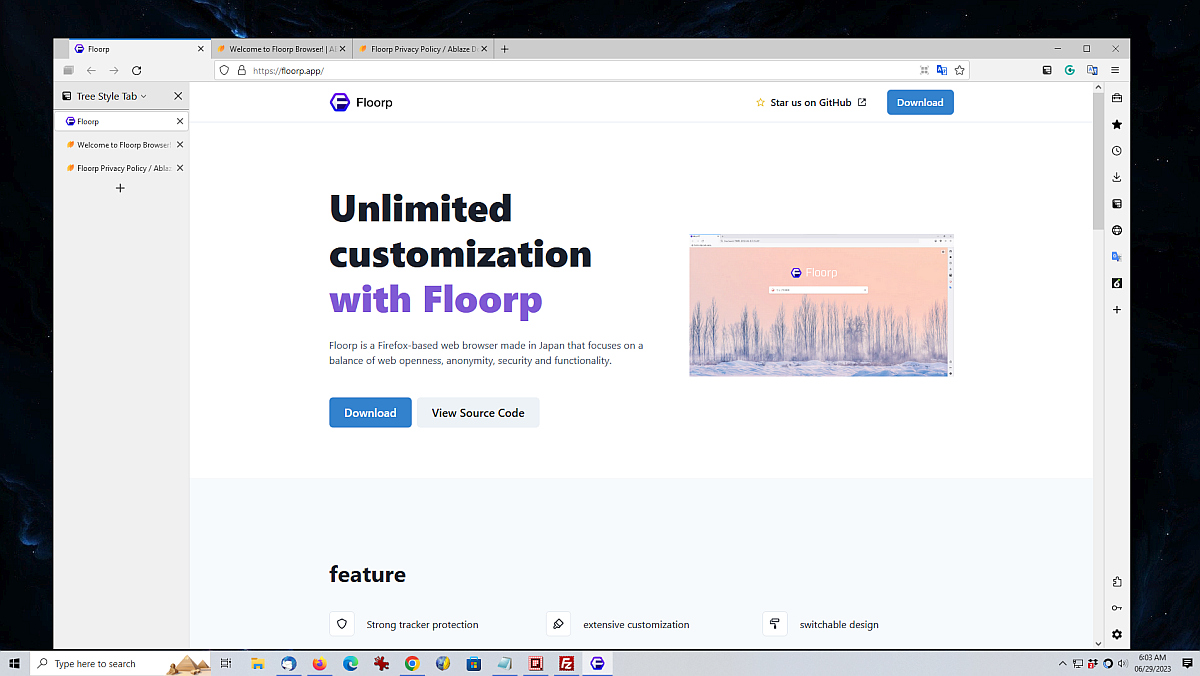The width and height of the screenshot is (1200, 676).
Task: Open Task View on the taskbar
Action: [x=227, y=663]
